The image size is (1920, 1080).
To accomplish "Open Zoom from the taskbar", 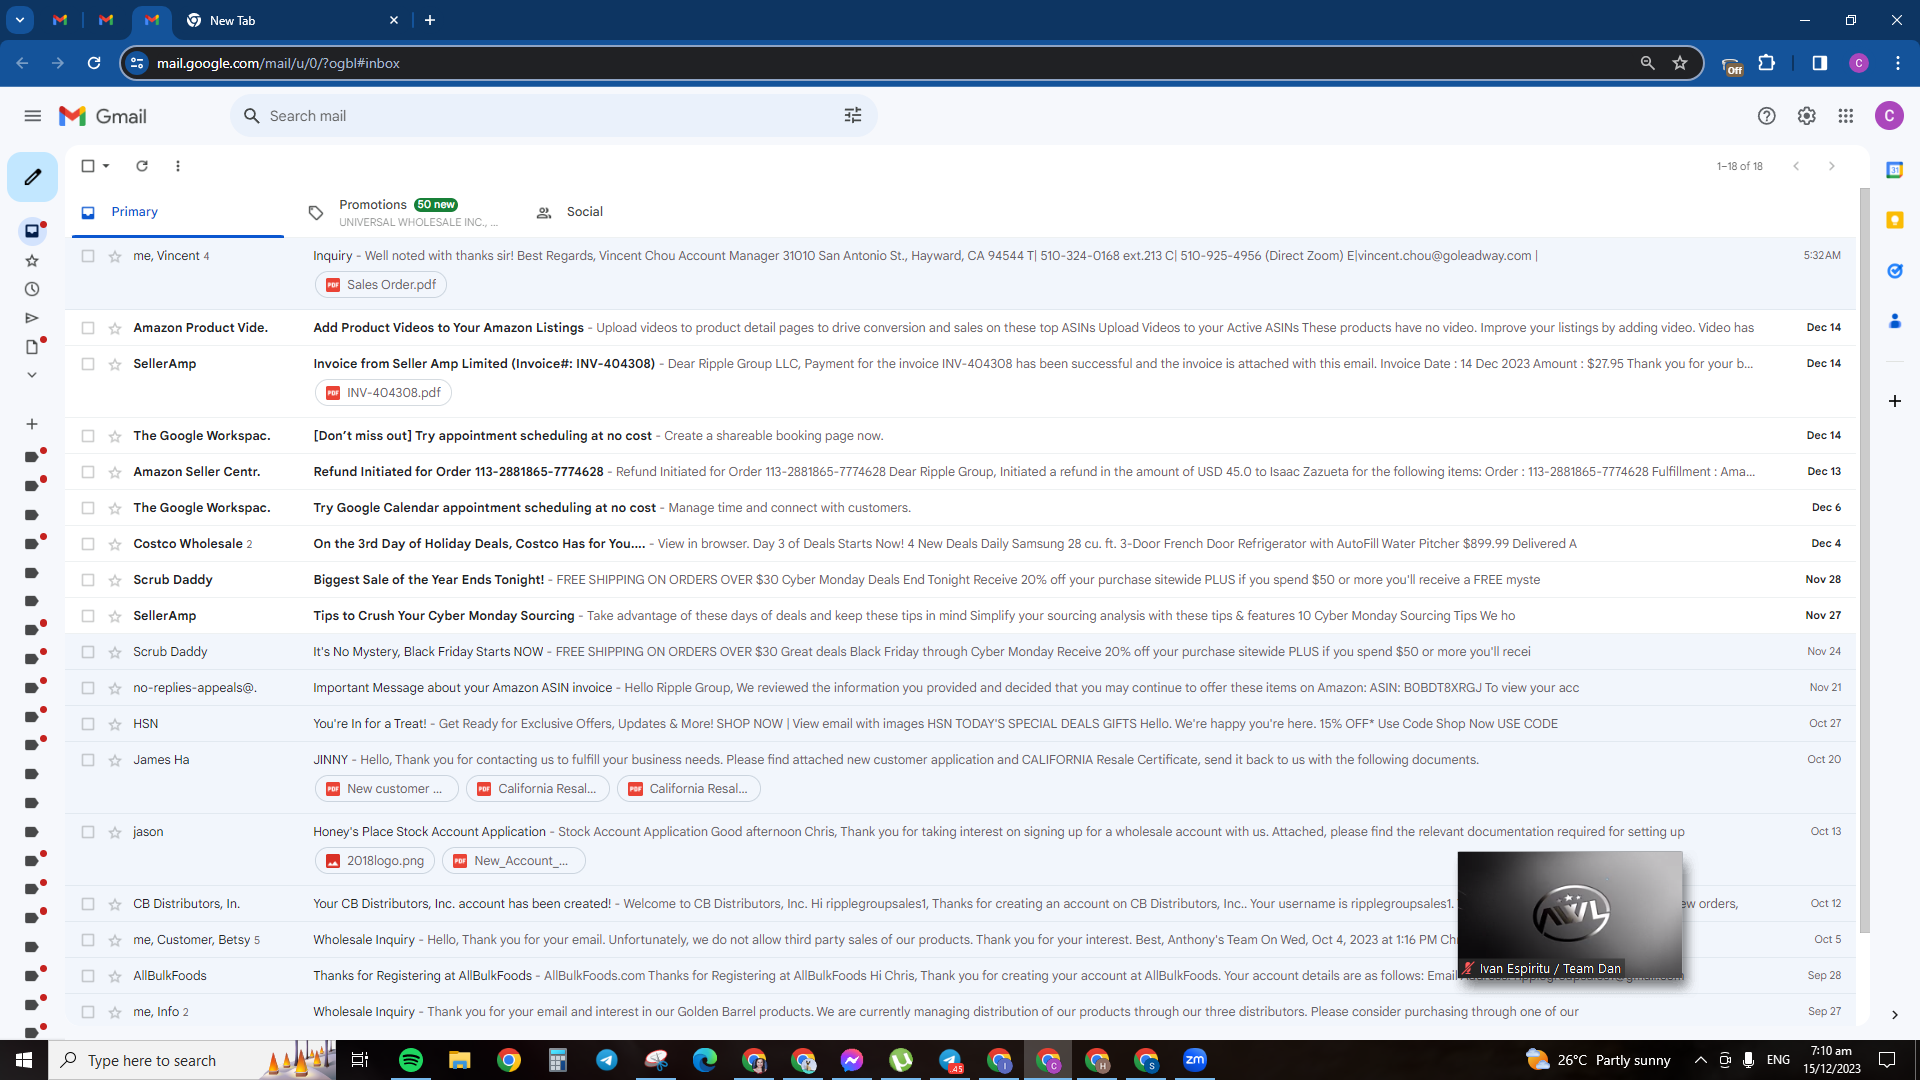I will [x=1195, y=1060].
